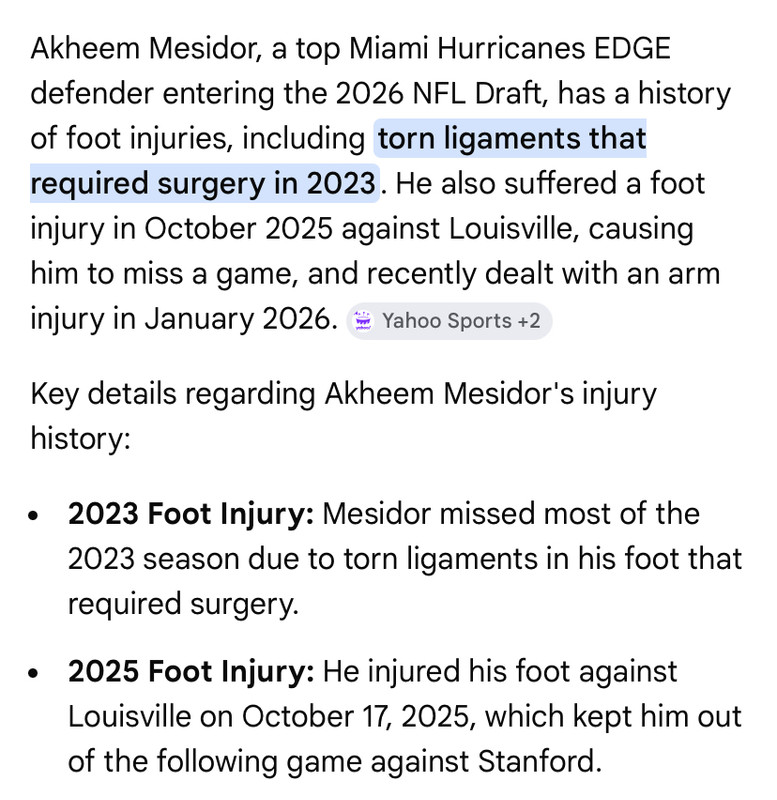Click 'Akheem Mesidor' at the paragraph start
This screenshot has height=800, width=777.
[144, 48]
